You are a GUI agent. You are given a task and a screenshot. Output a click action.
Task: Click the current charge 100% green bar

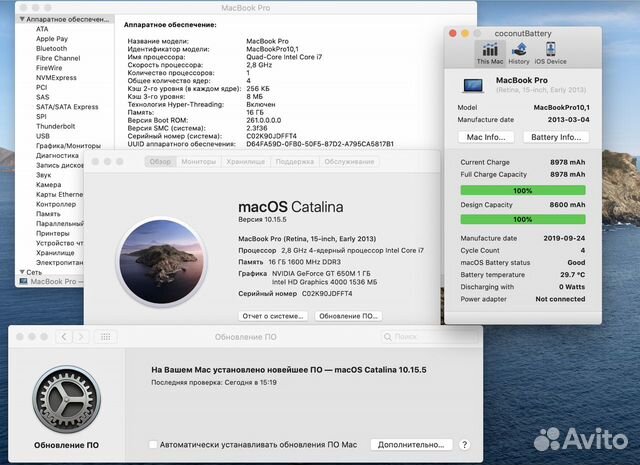(523, 191)
